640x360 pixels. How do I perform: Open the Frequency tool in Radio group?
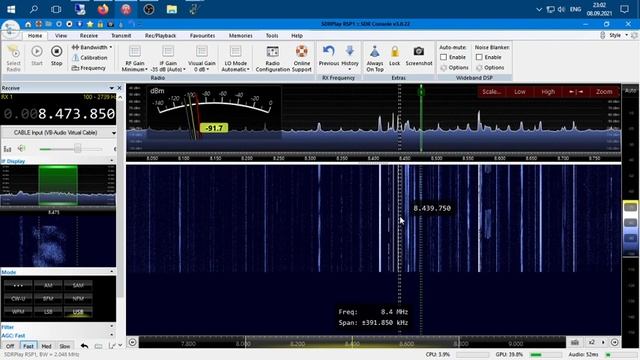(89, 68)
